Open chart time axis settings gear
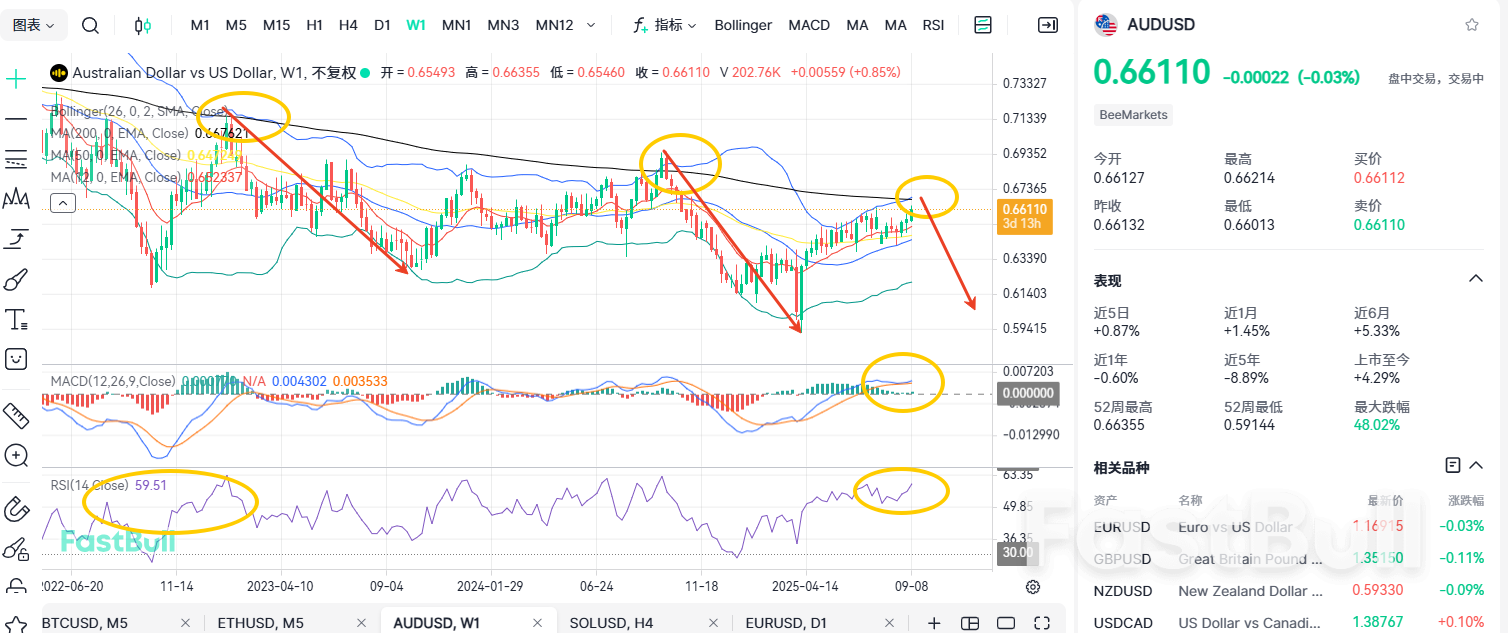The height and width of the screenshot is (633, 1508). [1033, 587]
